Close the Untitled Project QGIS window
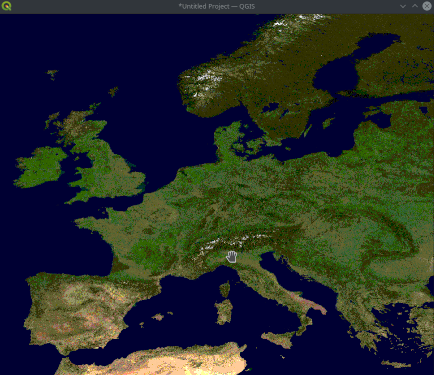This screenshot has height=375, width=434. click(x=427, y=6)
